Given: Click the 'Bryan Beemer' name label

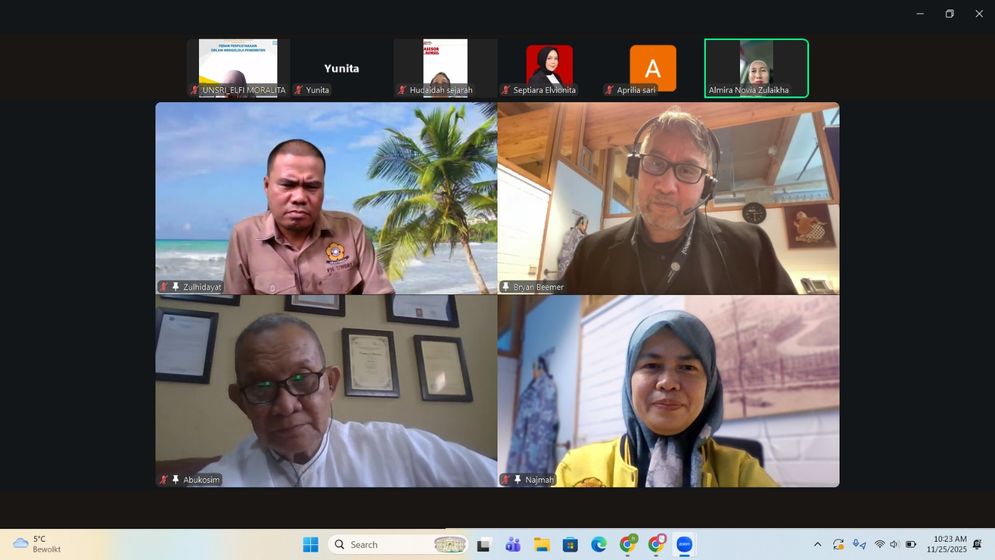Looking at the screenshot, I should 538,287.
